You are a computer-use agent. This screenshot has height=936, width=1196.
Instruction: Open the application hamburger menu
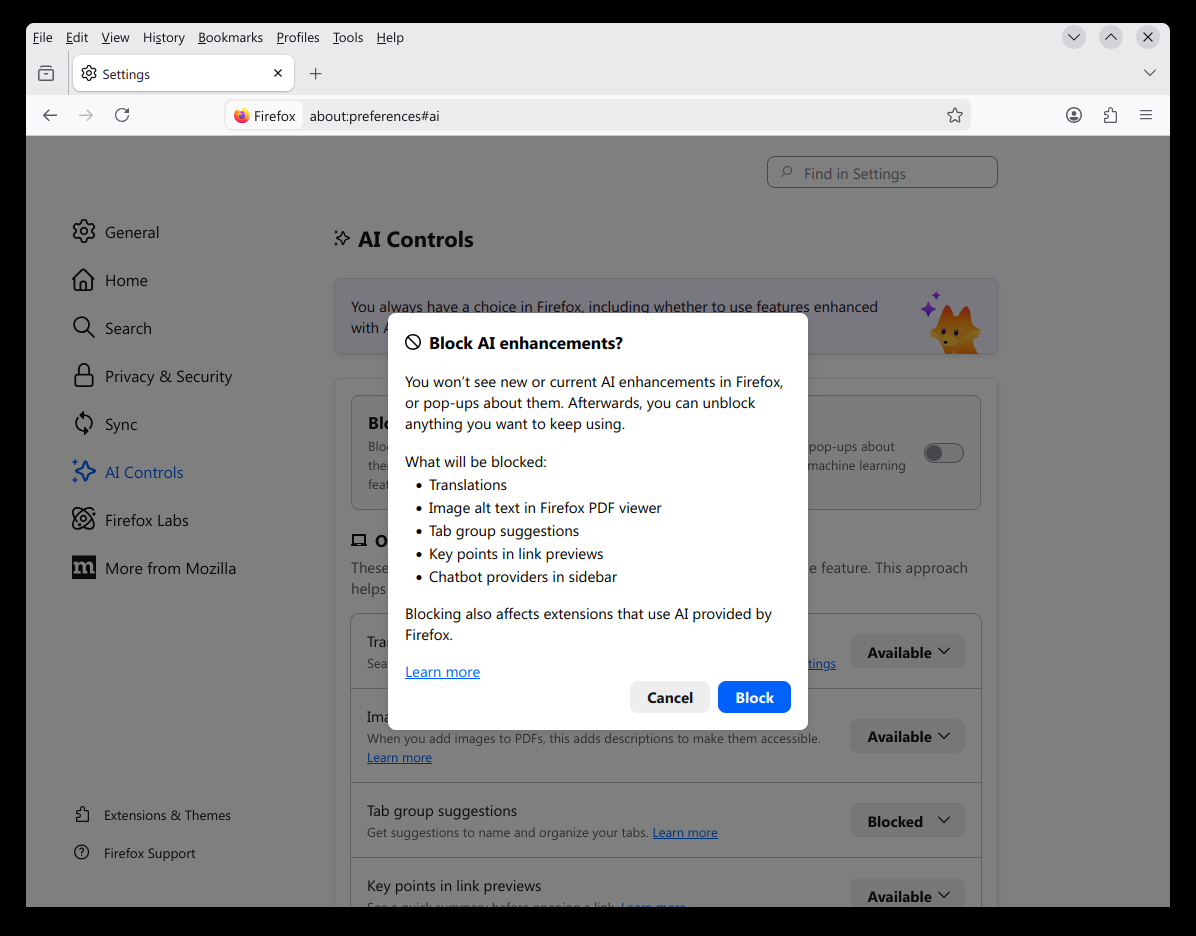(1146, 115)
